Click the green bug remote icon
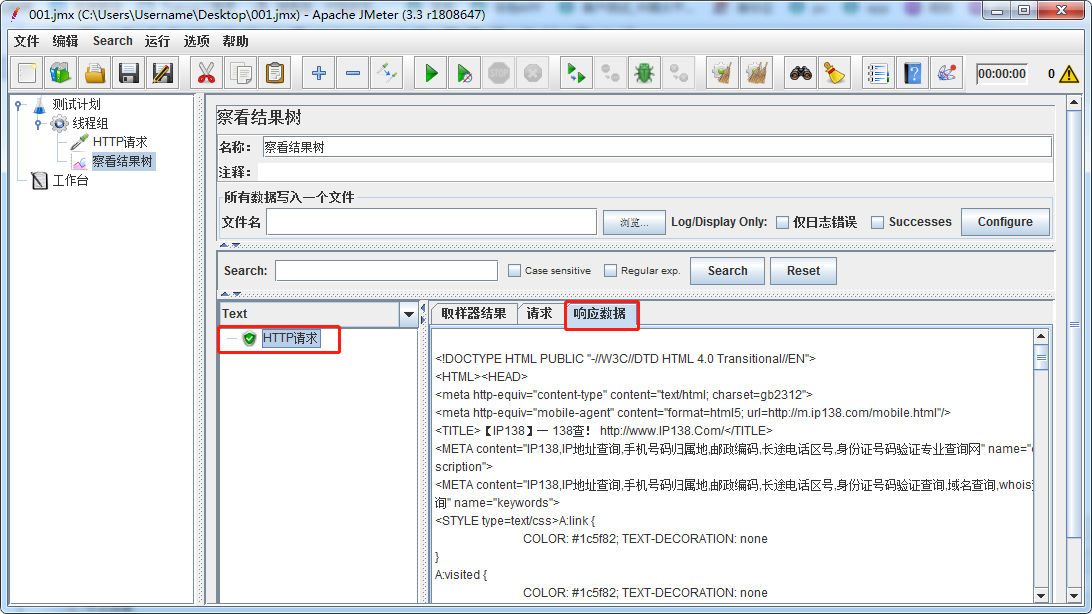Viewport: 1092px width, 614px height. pyautogui.click(x=645, y=73)
